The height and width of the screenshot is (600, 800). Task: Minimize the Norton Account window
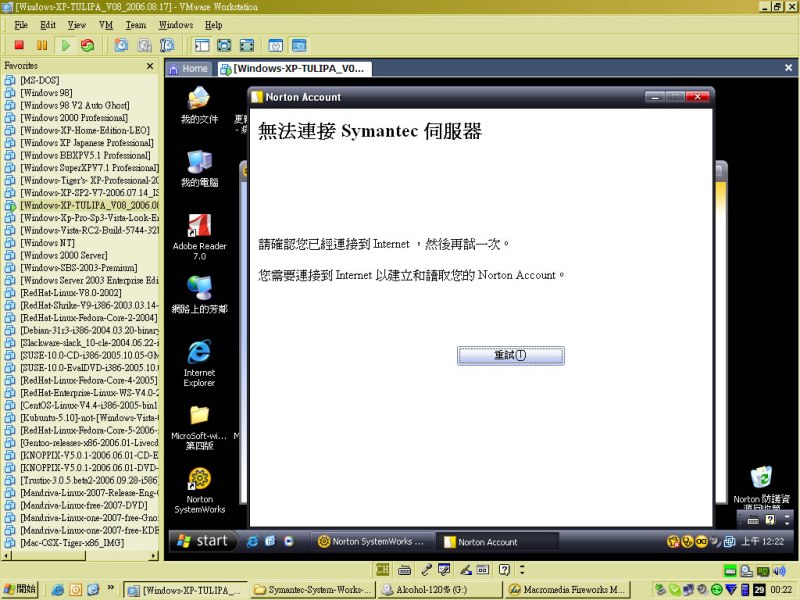(655, 96)
